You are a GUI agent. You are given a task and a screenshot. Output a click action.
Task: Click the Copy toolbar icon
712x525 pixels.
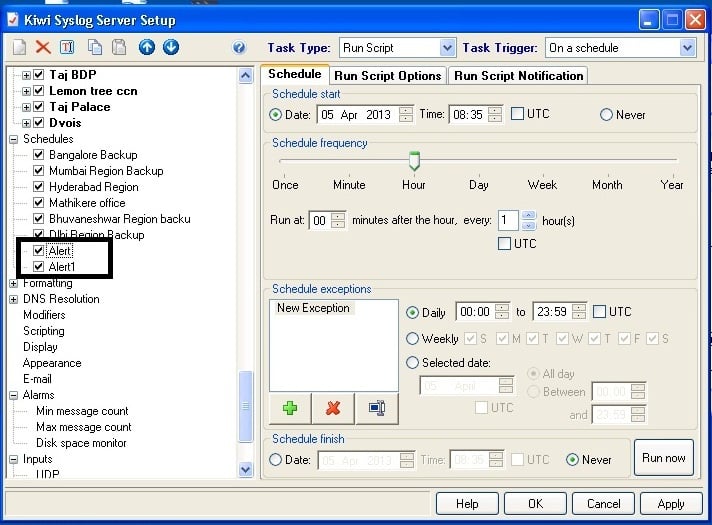click(x=94, y=47)
